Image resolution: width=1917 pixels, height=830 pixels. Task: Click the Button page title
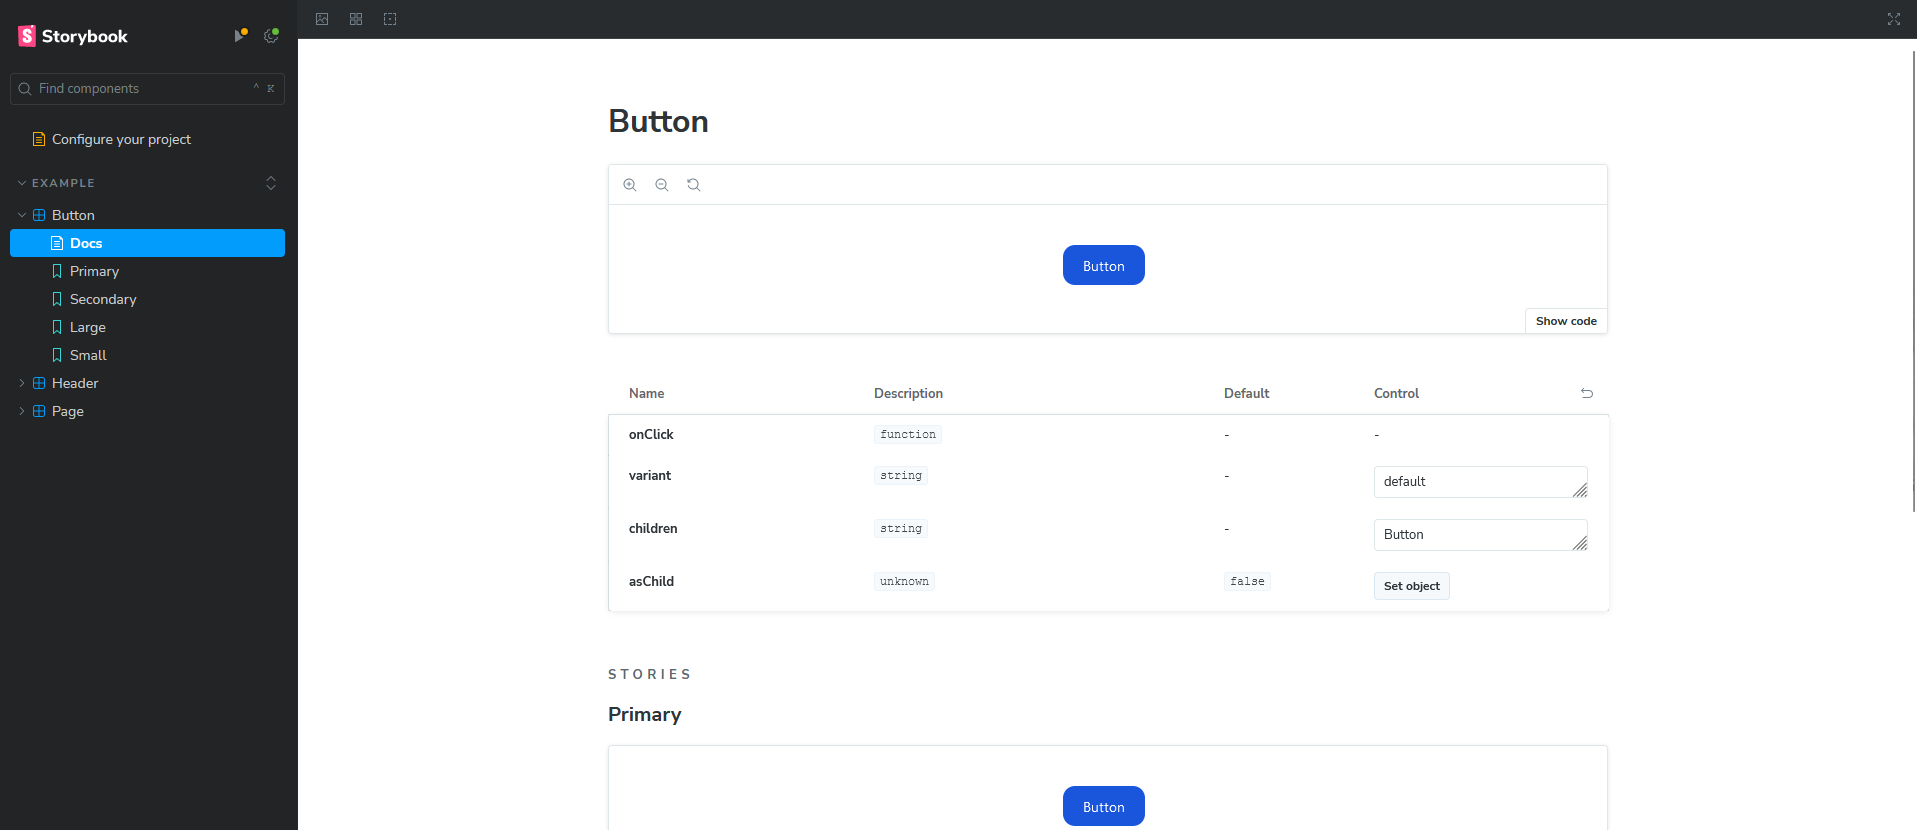coord(658,121)
